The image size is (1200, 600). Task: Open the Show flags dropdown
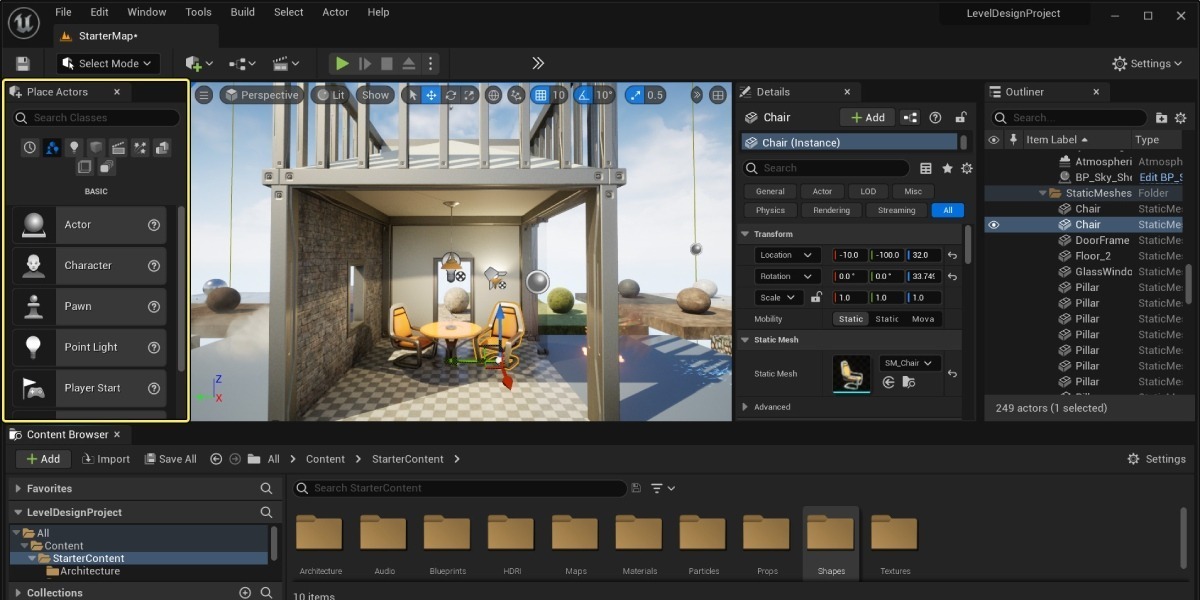point(375,94)
